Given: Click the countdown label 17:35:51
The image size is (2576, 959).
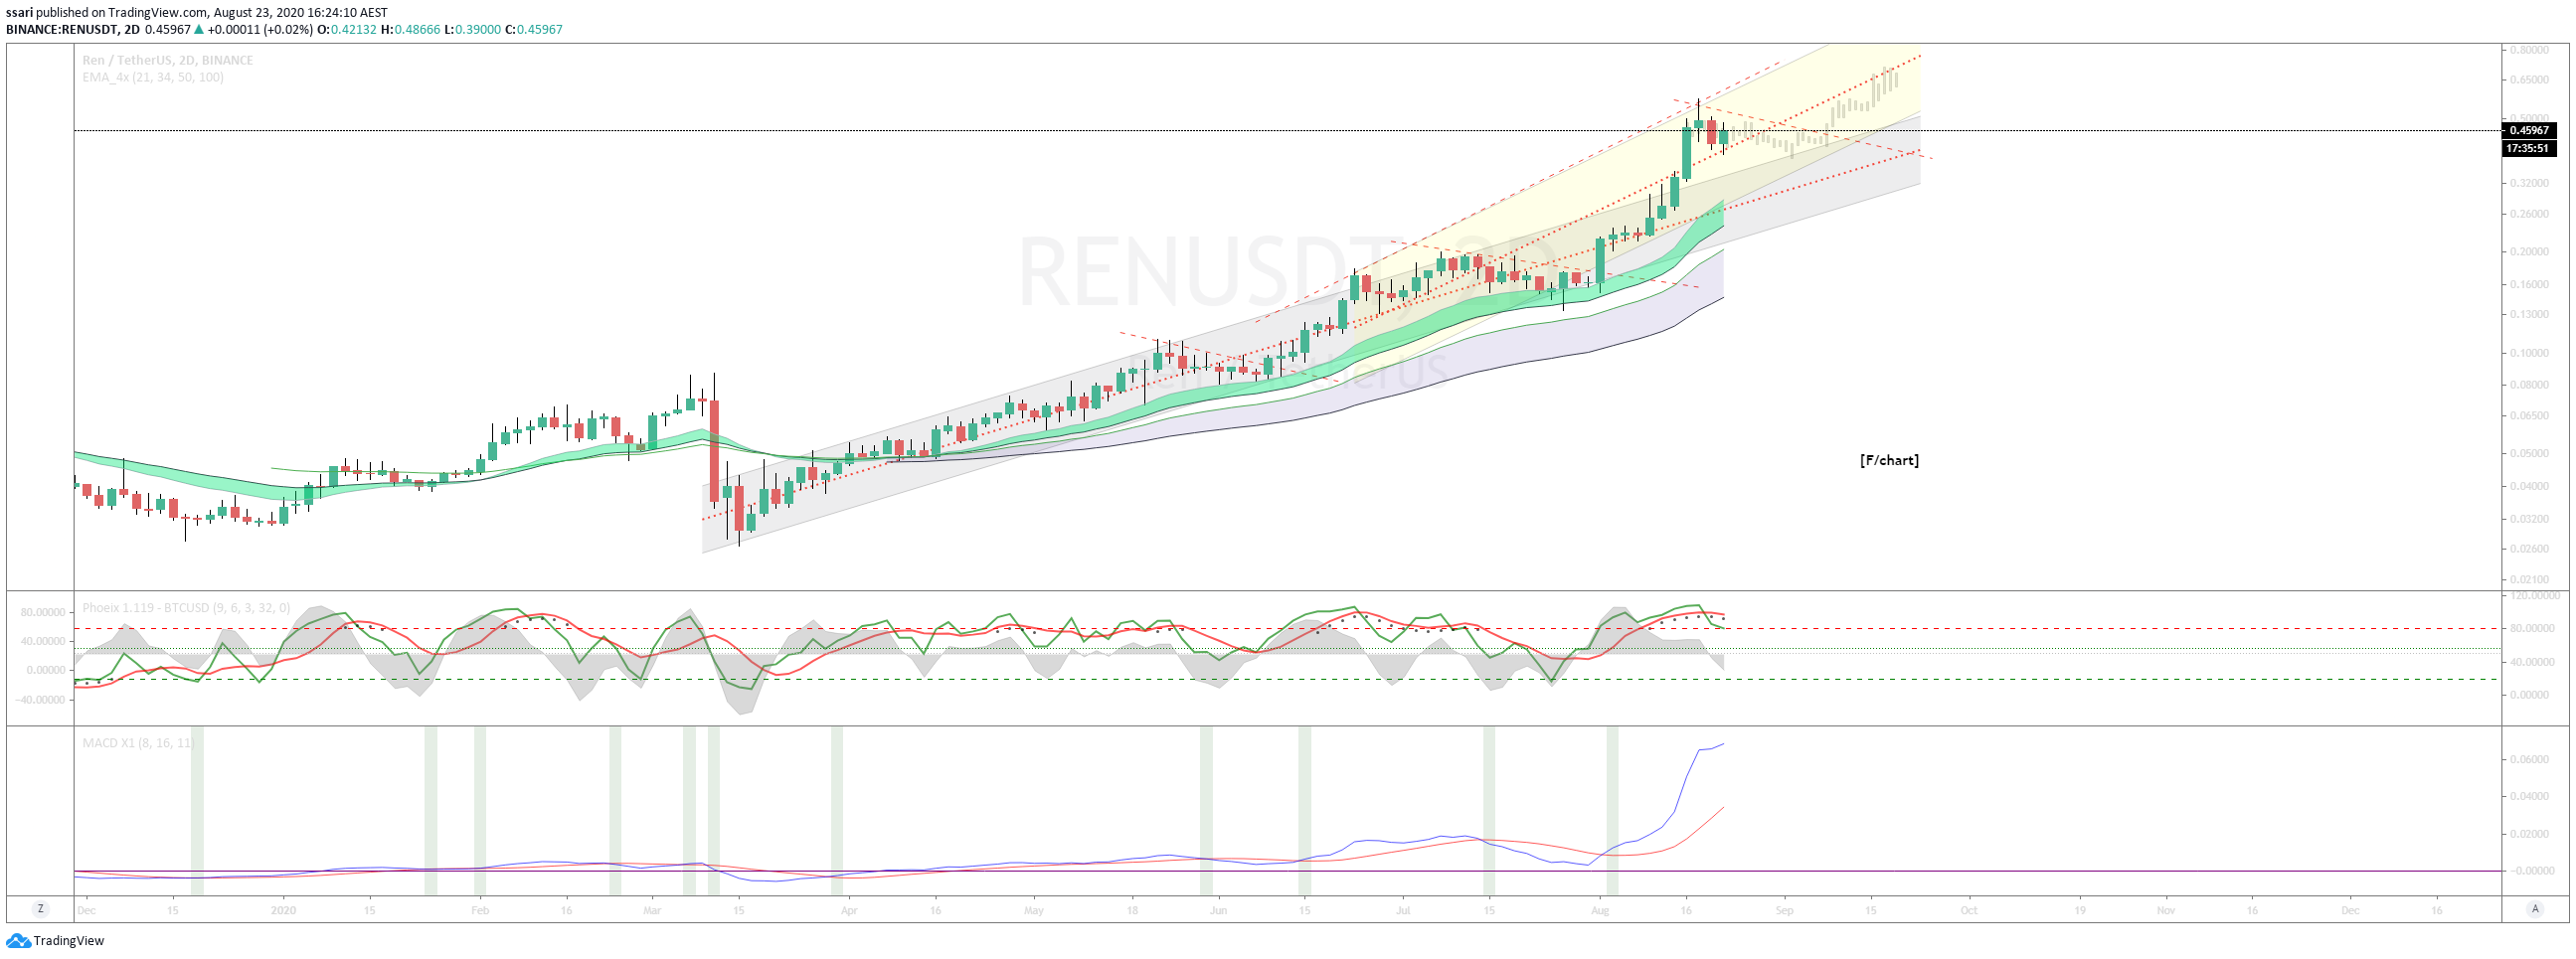Looking at the screenshot, I should coord(2529,148).
